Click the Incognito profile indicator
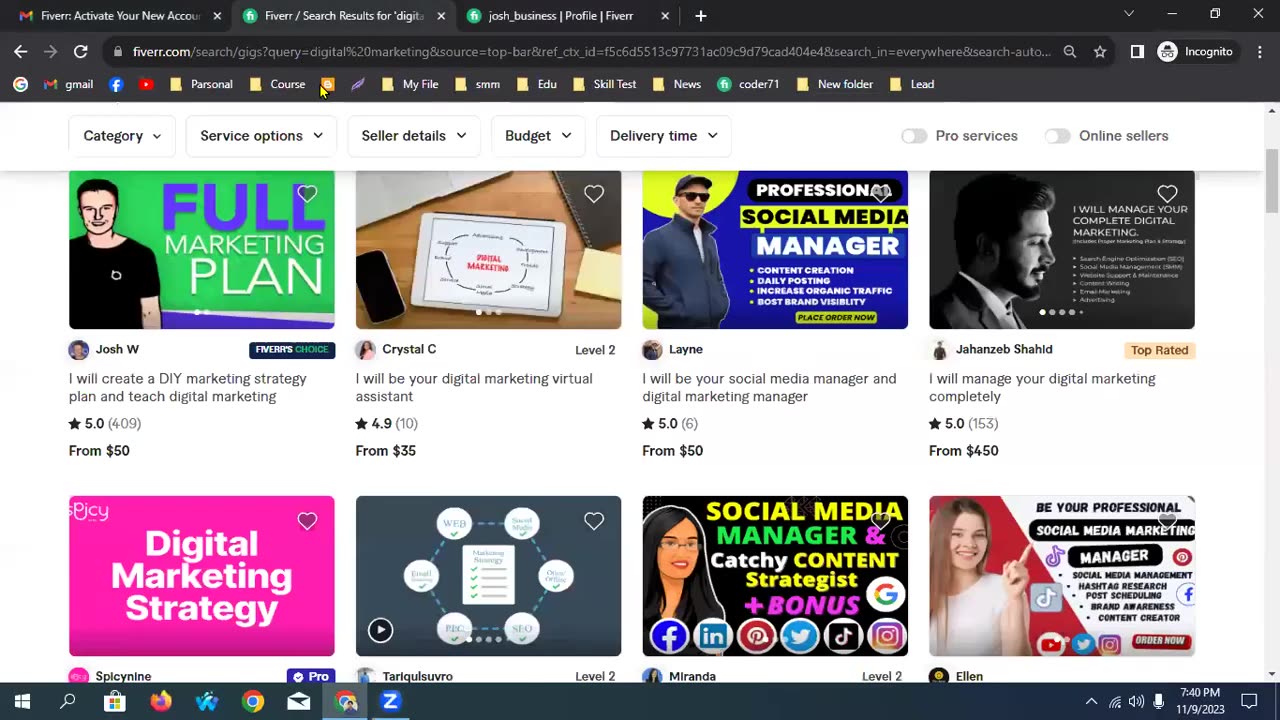The height and width of the screenshot is (720, 1280). pos(1195,51)
